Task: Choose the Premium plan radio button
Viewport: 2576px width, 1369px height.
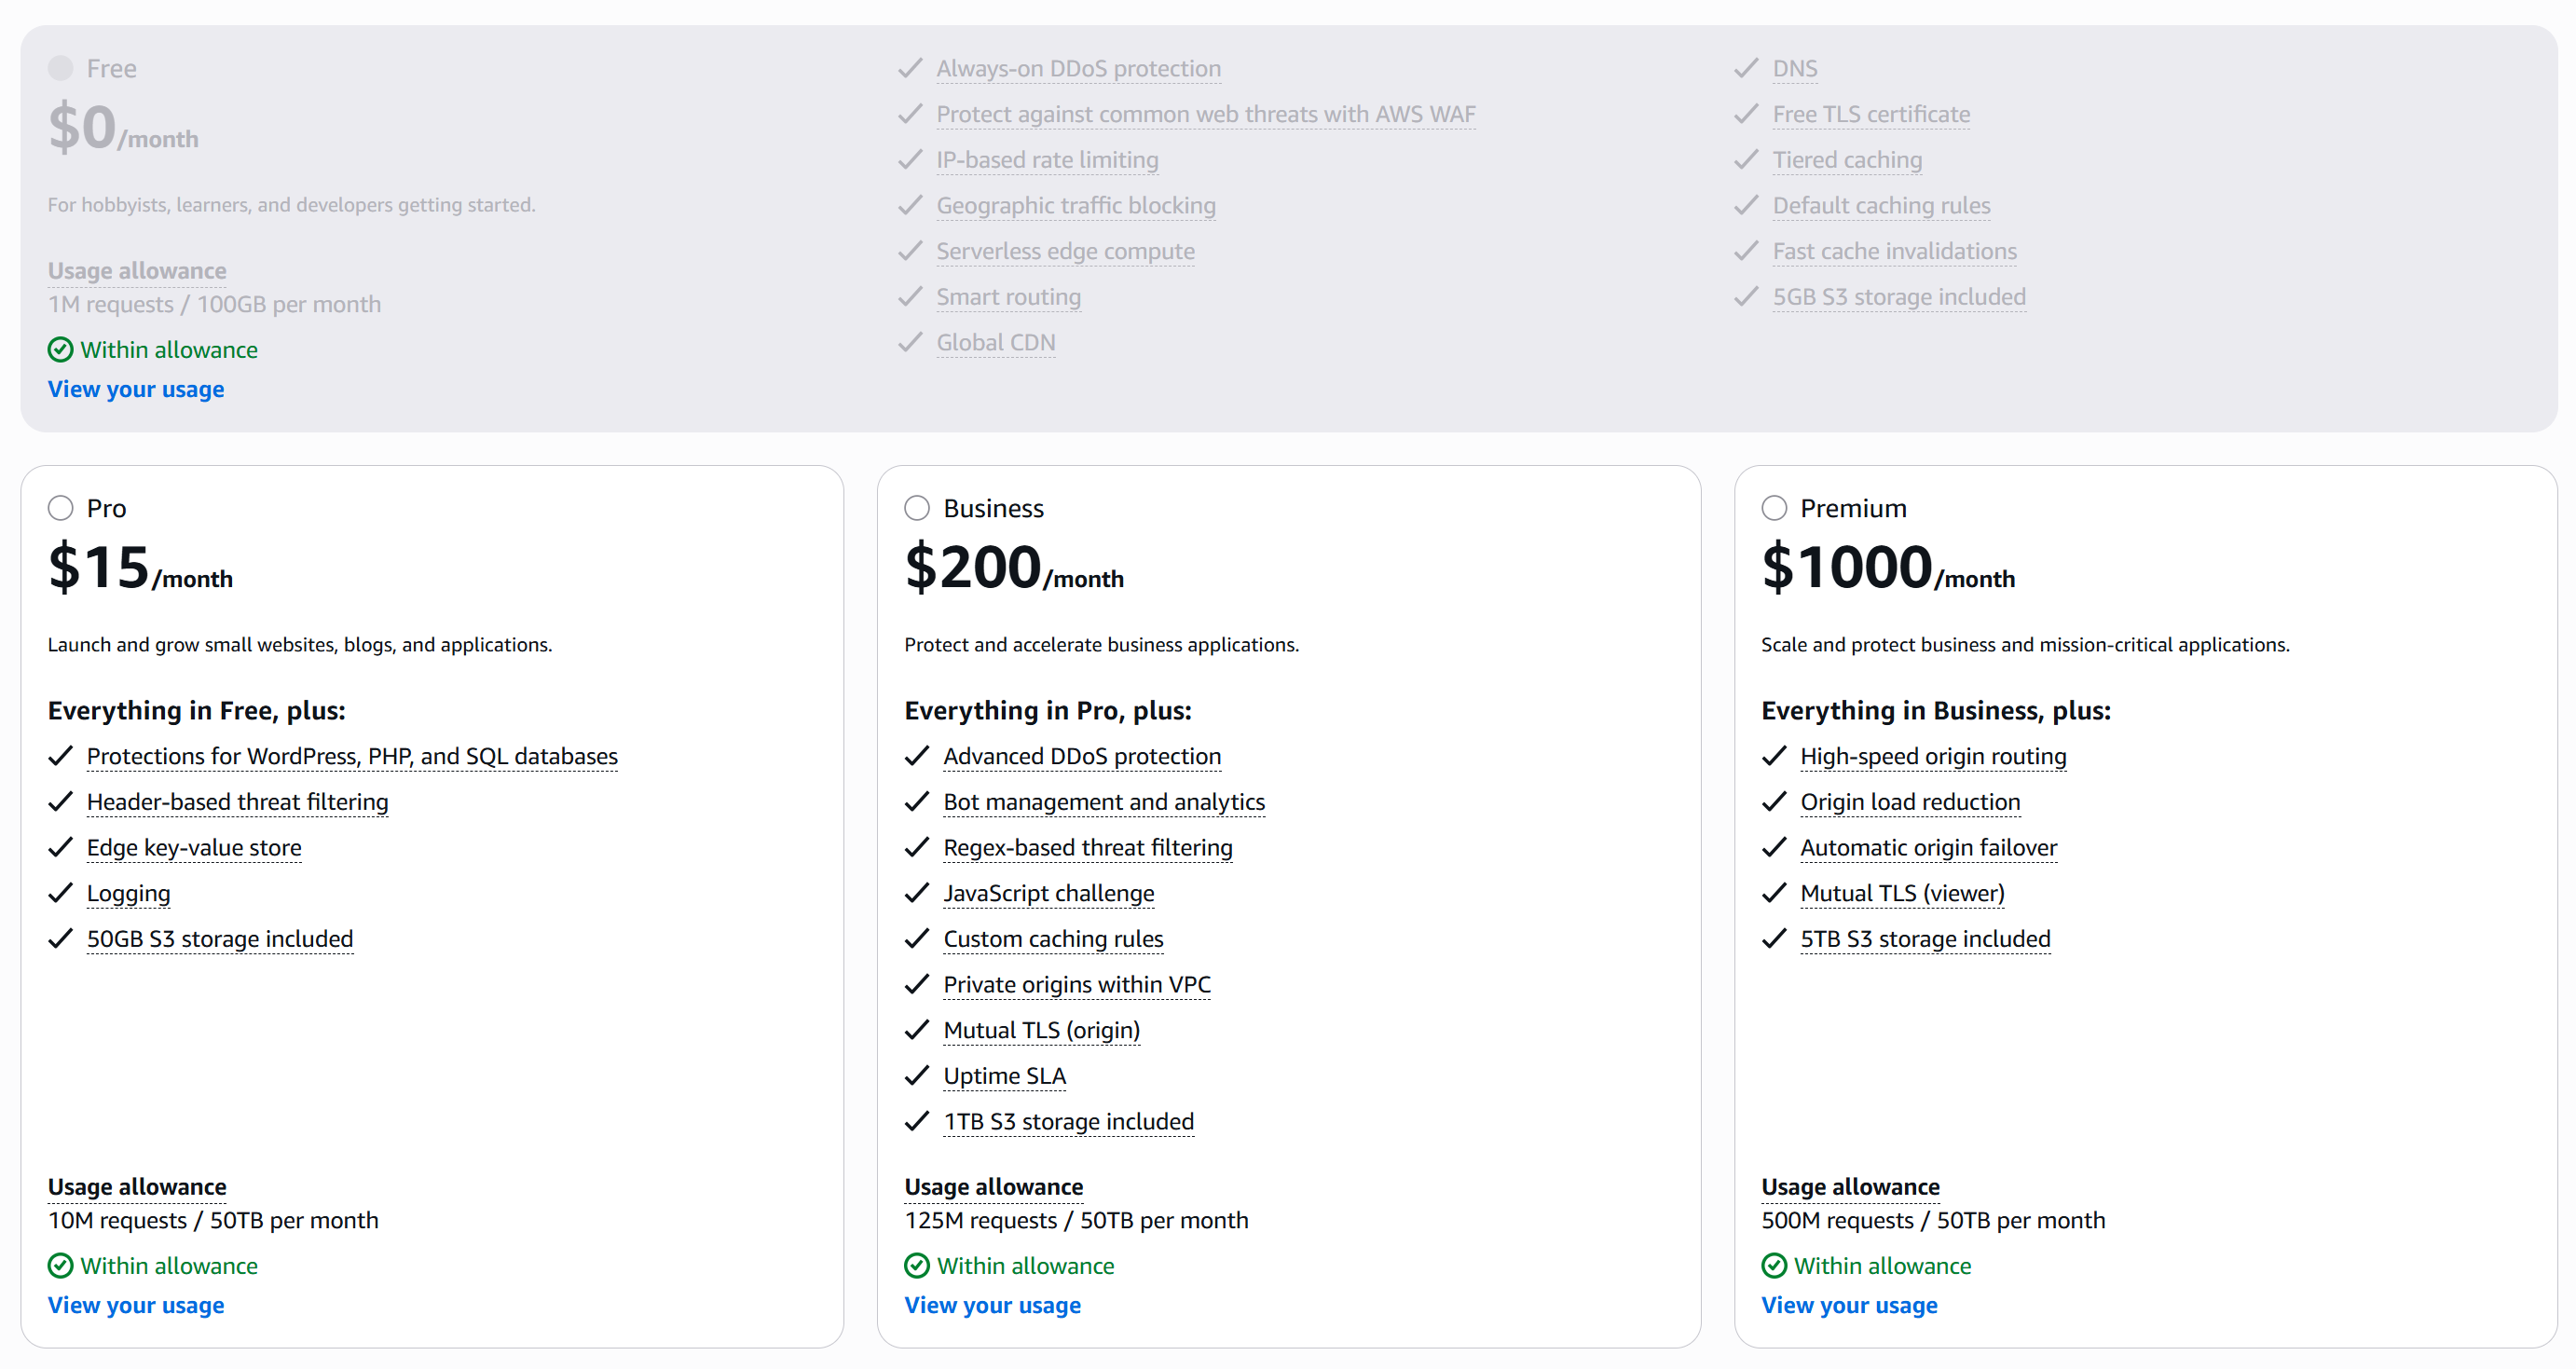Action: coord(1774,508)
